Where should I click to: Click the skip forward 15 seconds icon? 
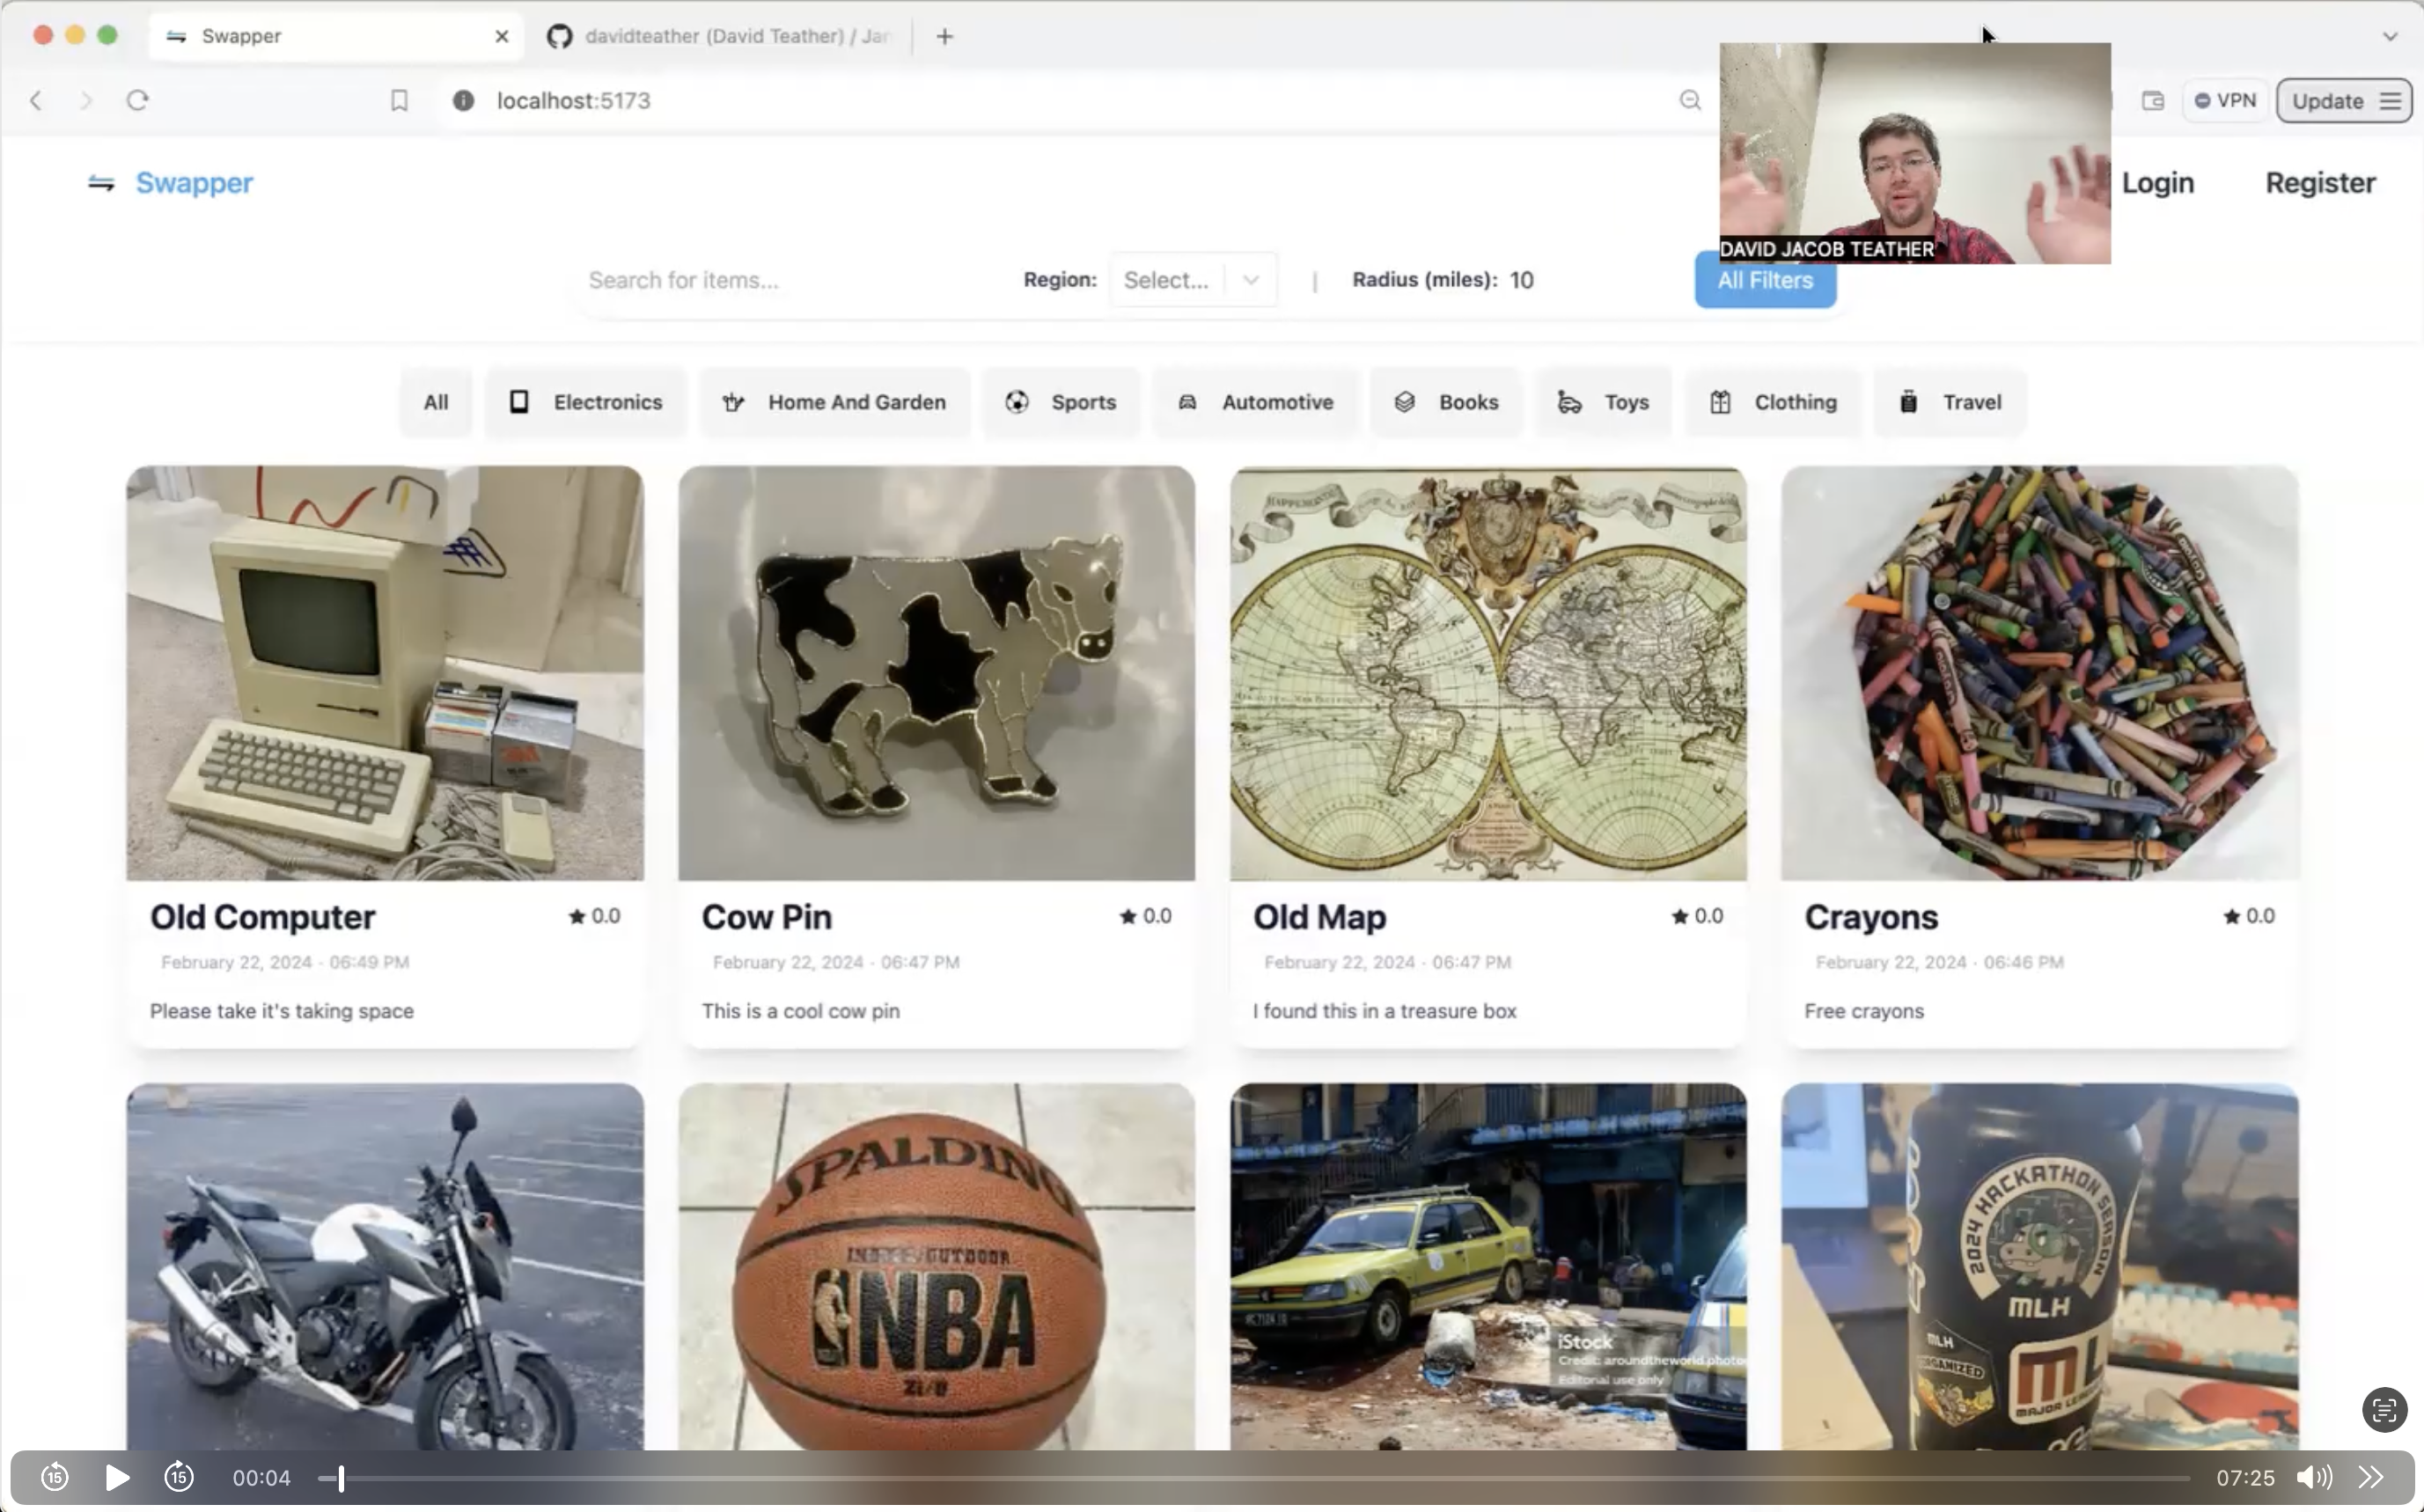(179, 1477)
